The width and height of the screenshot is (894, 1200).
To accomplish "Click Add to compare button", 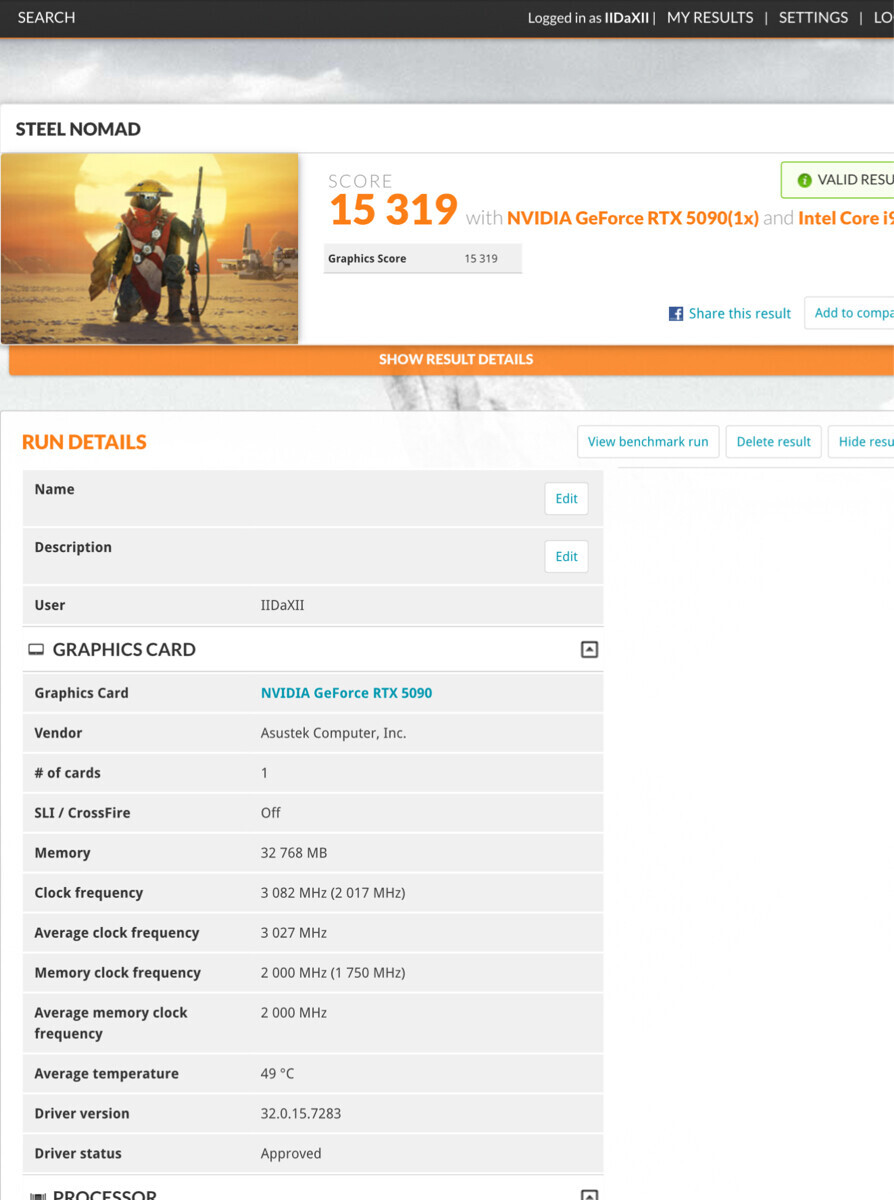I will click(x=852, y=313).
